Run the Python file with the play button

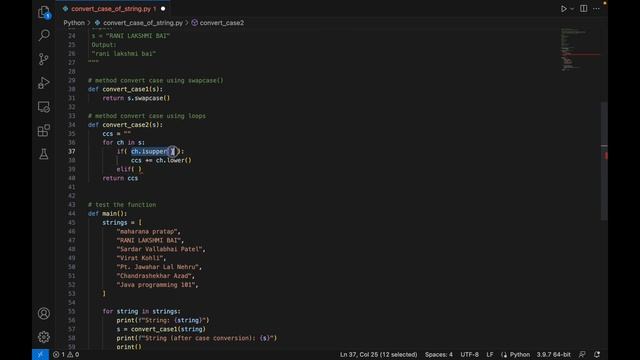564,9
